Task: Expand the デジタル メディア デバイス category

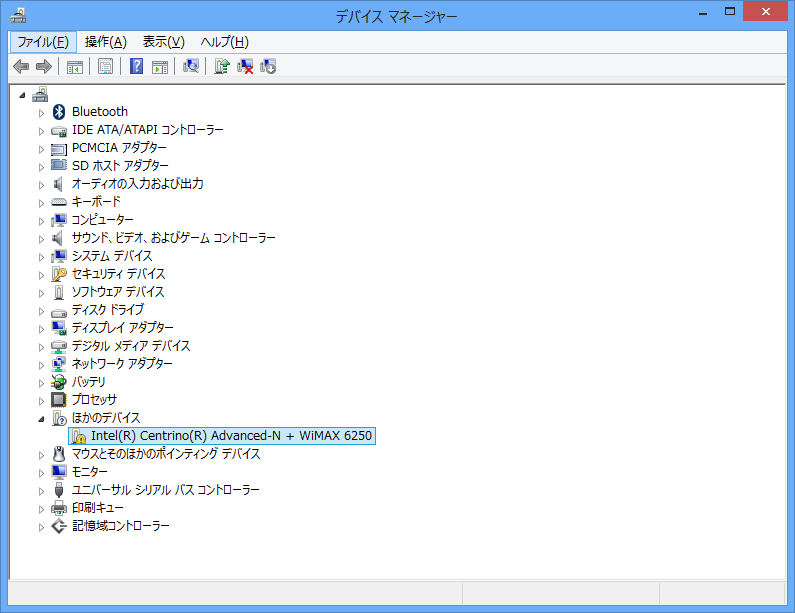Action: [42, 347]
